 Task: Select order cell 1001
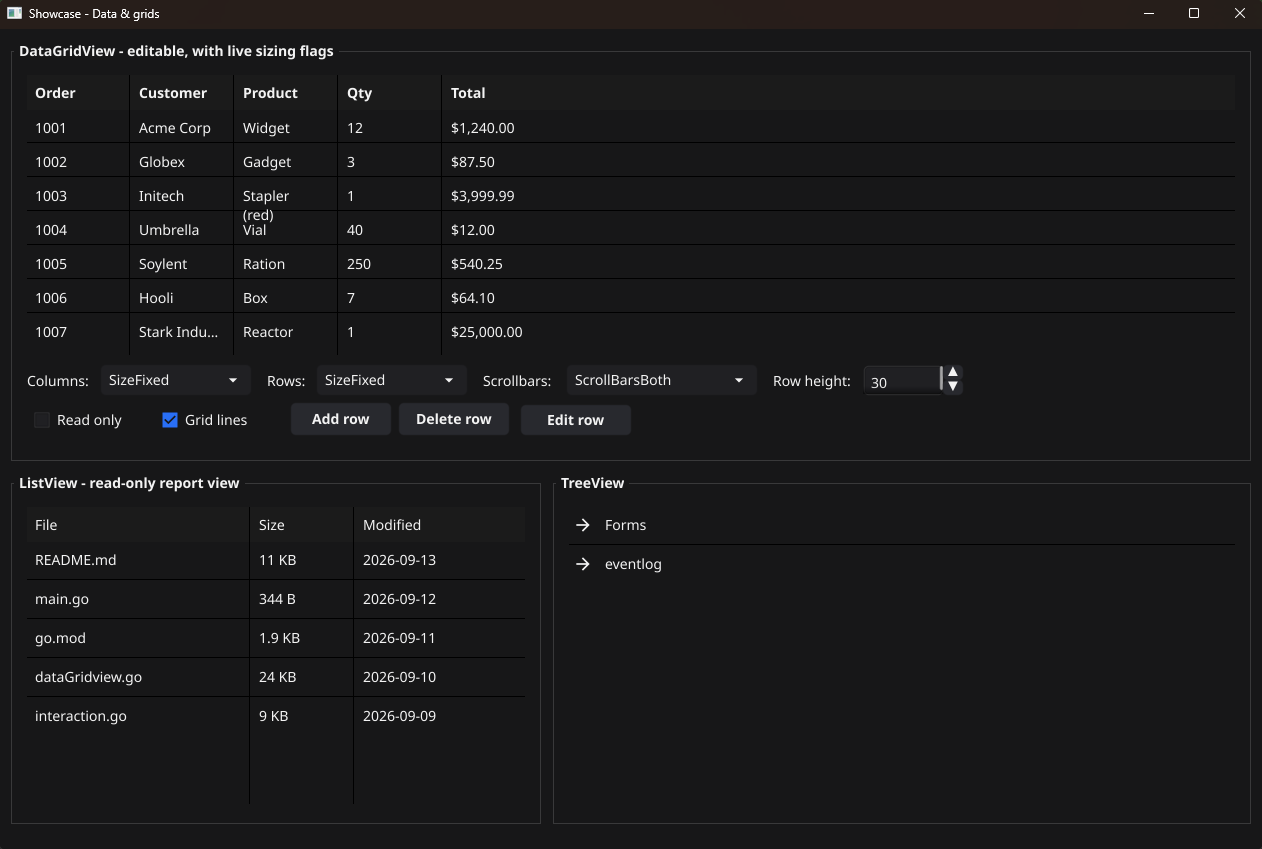coord(78,128)
